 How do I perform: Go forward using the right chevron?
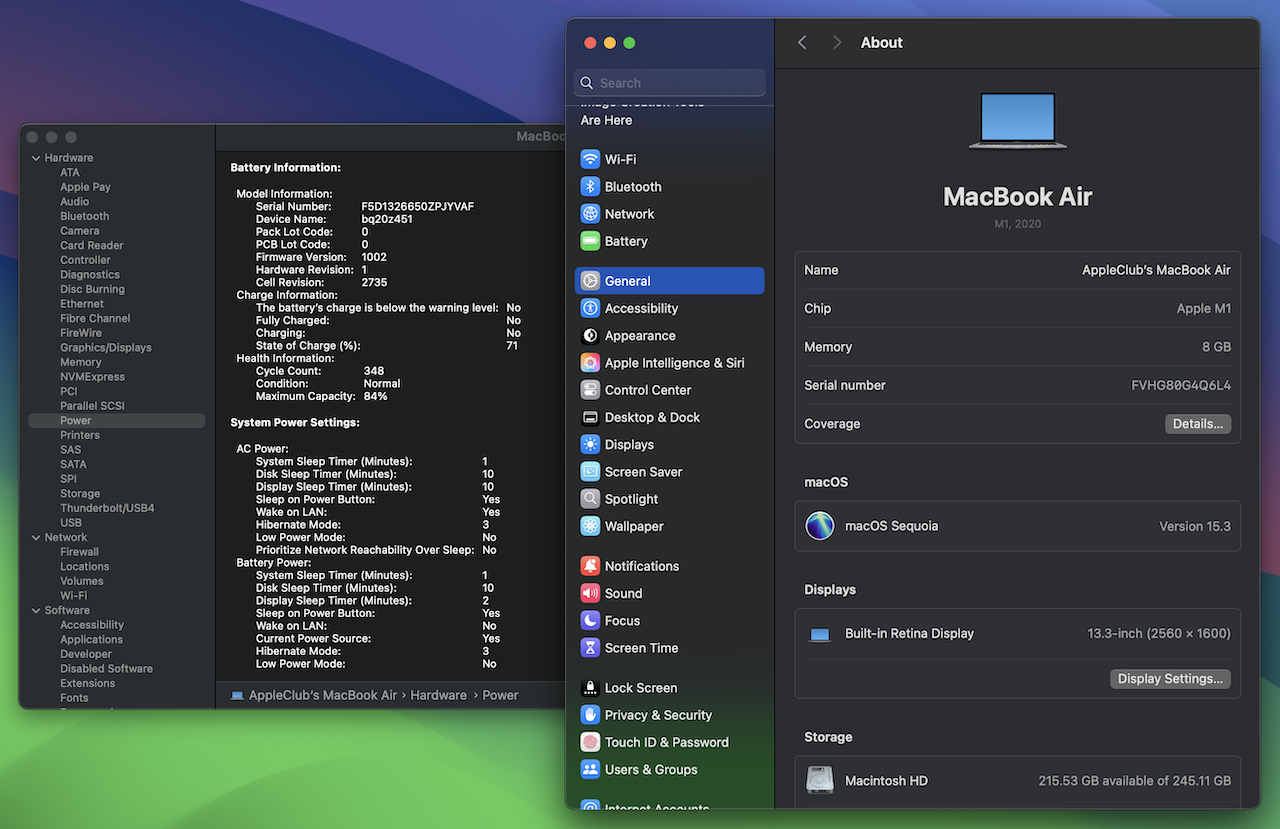pyautogui.click(x=837, y=43)
